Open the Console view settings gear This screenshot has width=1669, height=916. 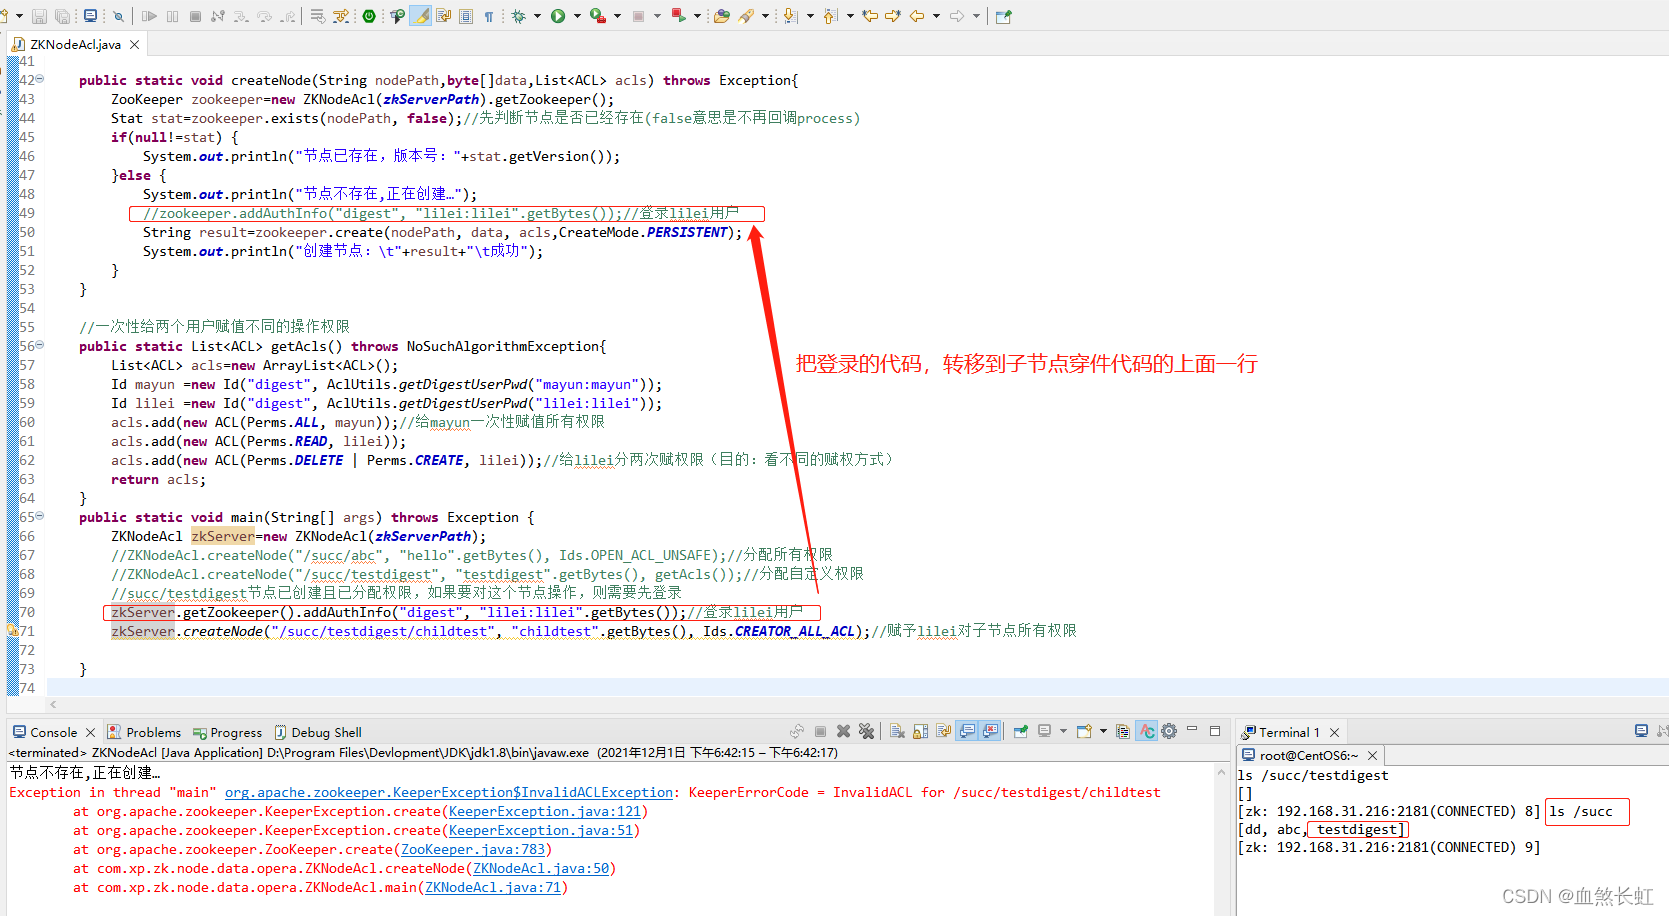1169,732
